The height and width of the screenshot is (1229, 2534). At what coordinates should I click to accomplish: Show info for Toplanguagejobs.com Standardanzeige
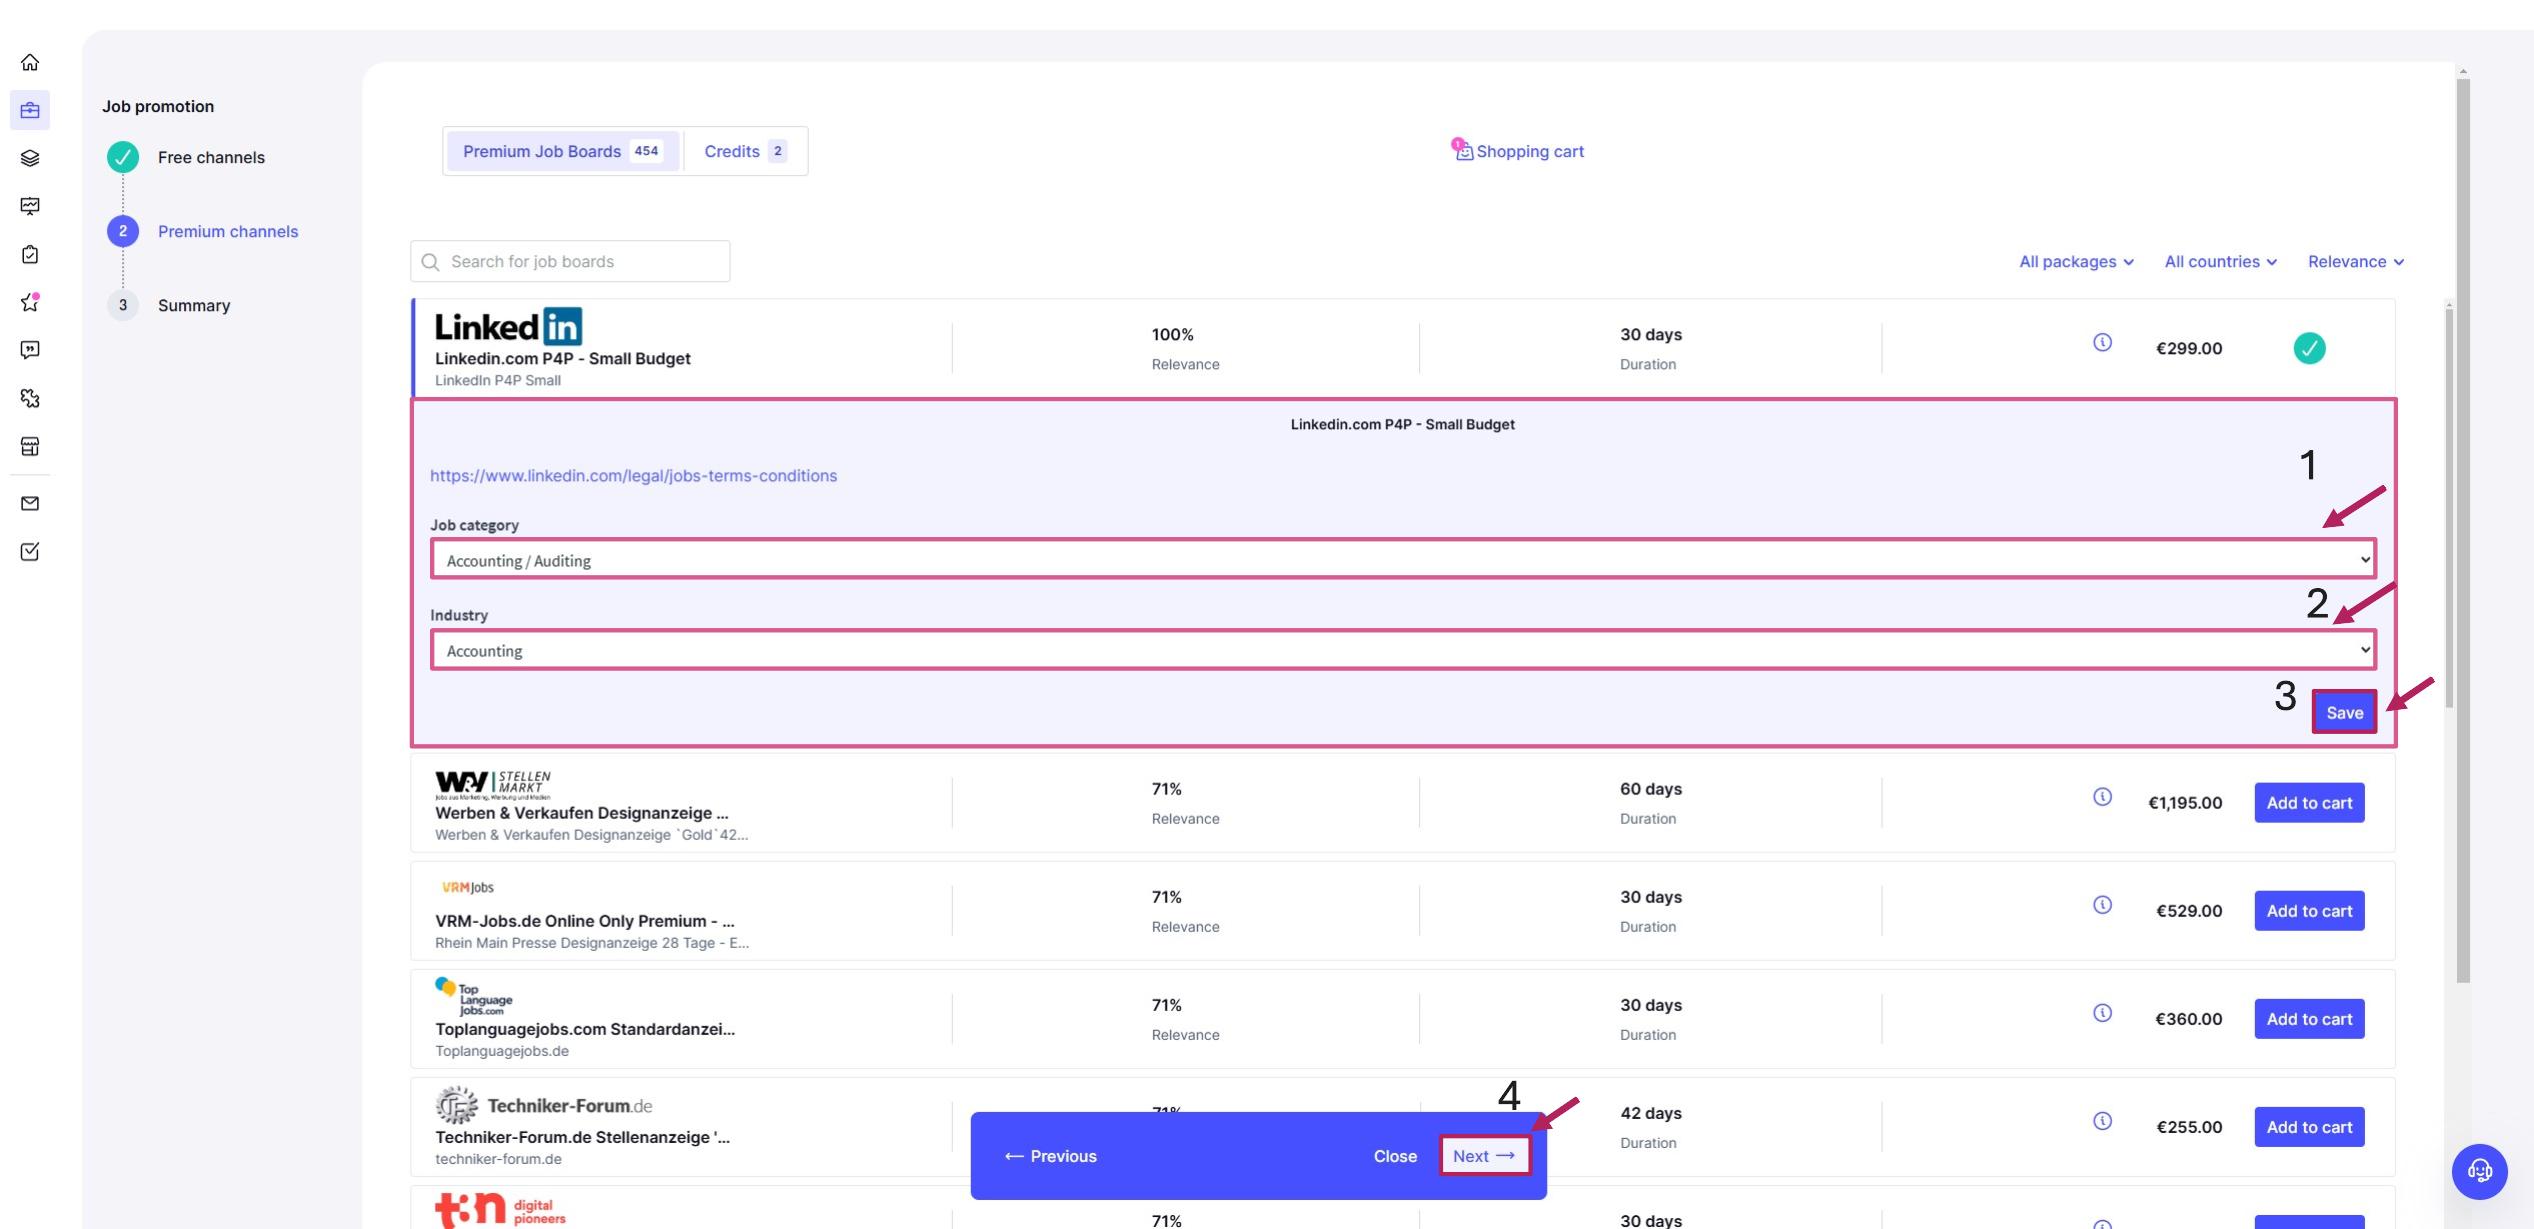(x=2102, y=1012)
